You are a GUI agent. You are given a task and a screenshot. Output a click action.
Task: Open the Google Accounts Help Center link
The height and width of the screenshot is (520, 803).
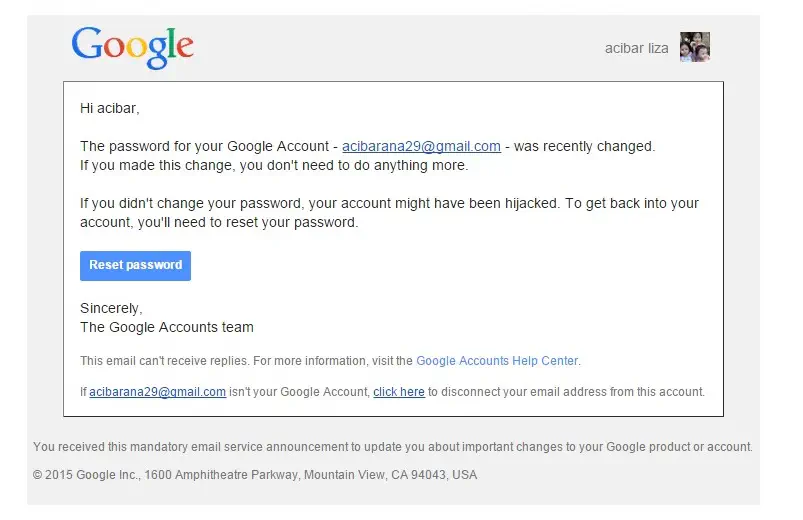(x=497, y=361)
